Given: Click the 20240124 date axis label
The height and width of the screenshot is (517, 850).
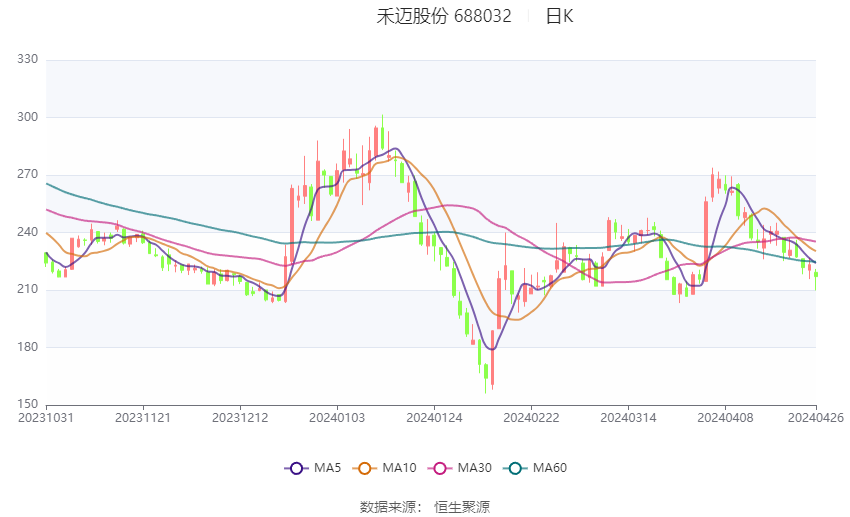Looking at the screenshot, I should tap(434, 418).
